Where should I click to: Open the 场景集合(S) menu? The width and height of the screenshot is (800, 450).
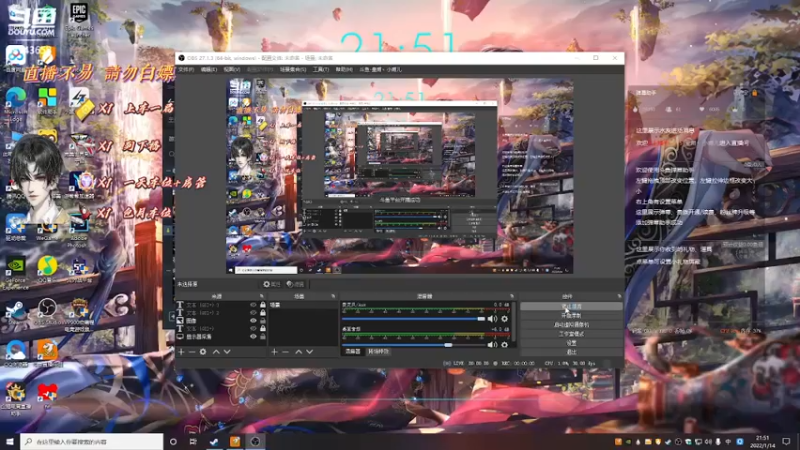tap(293, 69)
